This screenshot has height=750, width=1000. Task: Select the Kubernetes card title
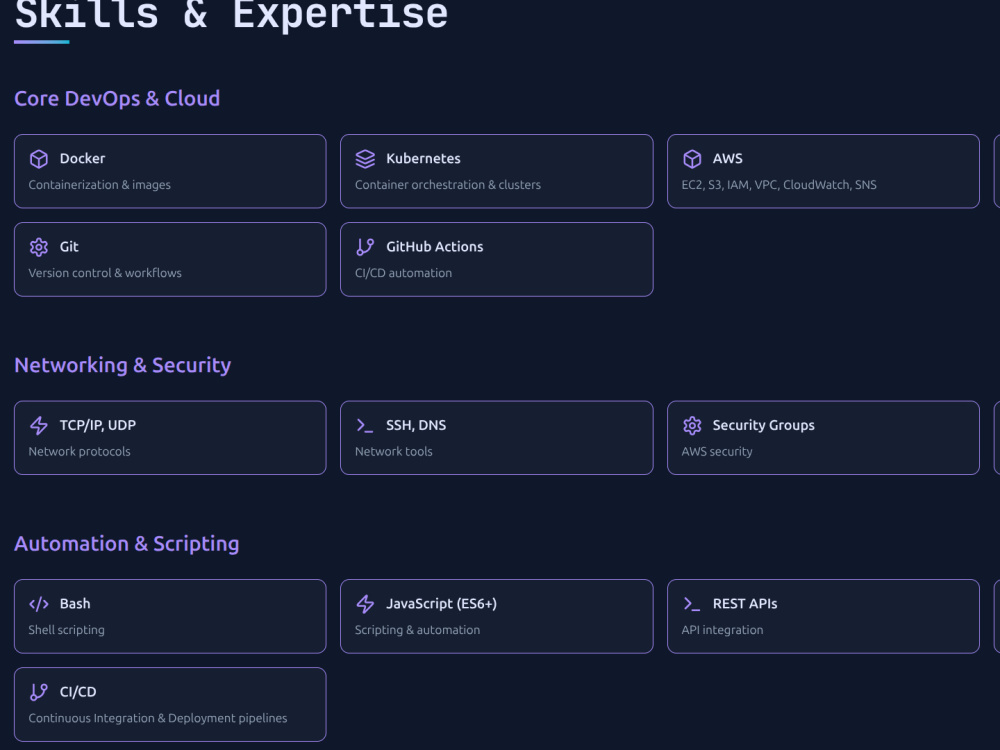coord(423,158)
